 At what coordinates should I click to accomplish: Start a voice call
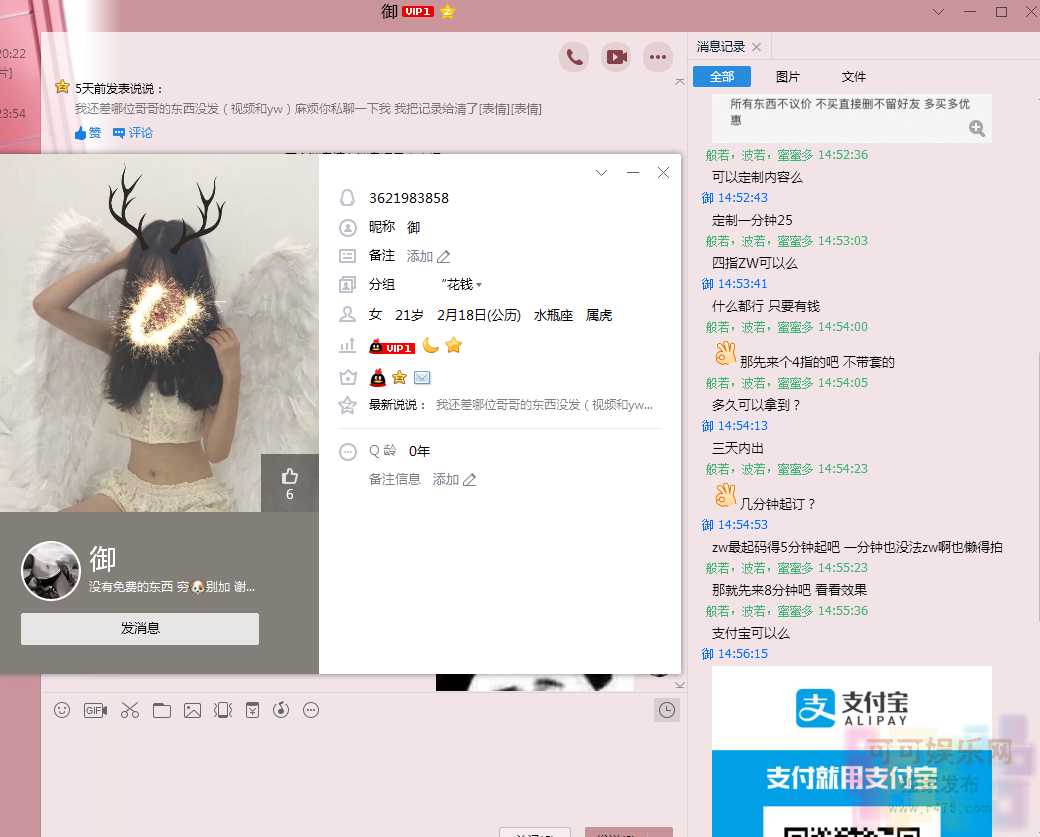coord(574,57)
